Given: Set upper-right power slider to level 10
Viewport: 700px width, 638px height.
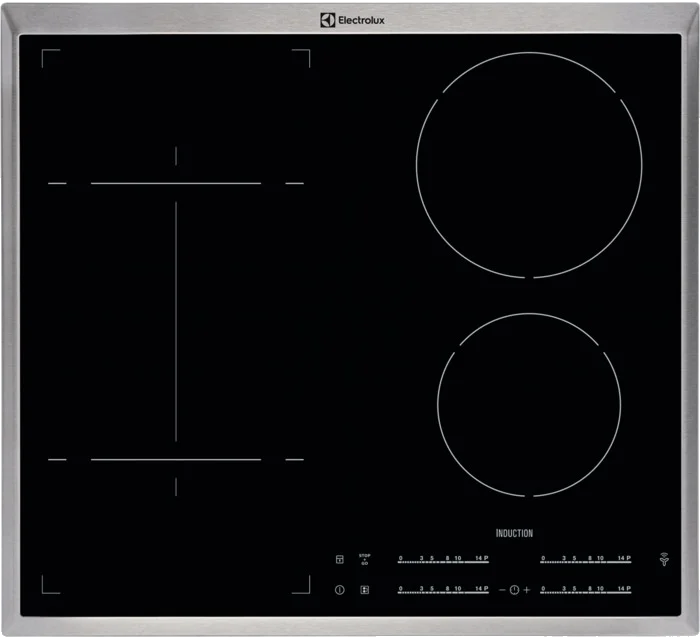Looking at the screenshot, I should coord(601,560).
